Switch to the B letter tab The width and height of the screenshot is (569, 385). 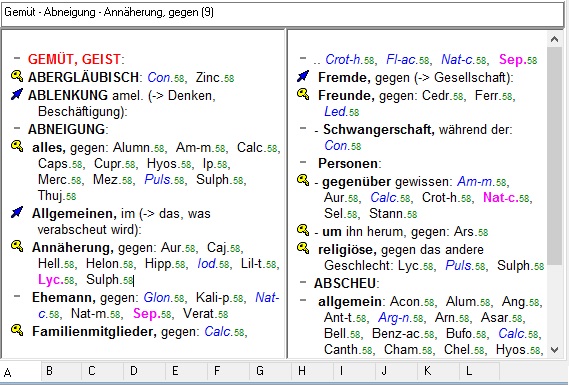coord(62,371)
